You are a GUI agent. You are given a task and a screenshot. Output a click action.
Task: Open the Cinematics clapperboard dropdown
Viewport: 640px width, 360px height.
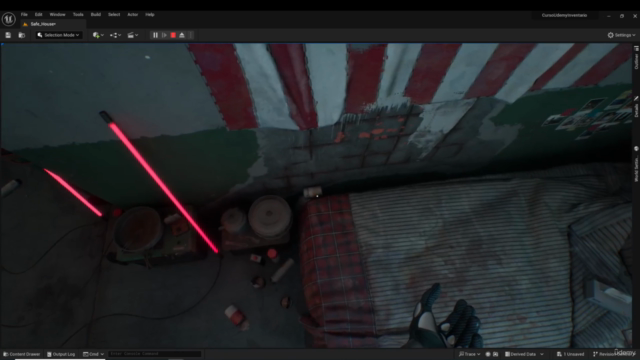[x=133, y=36]
